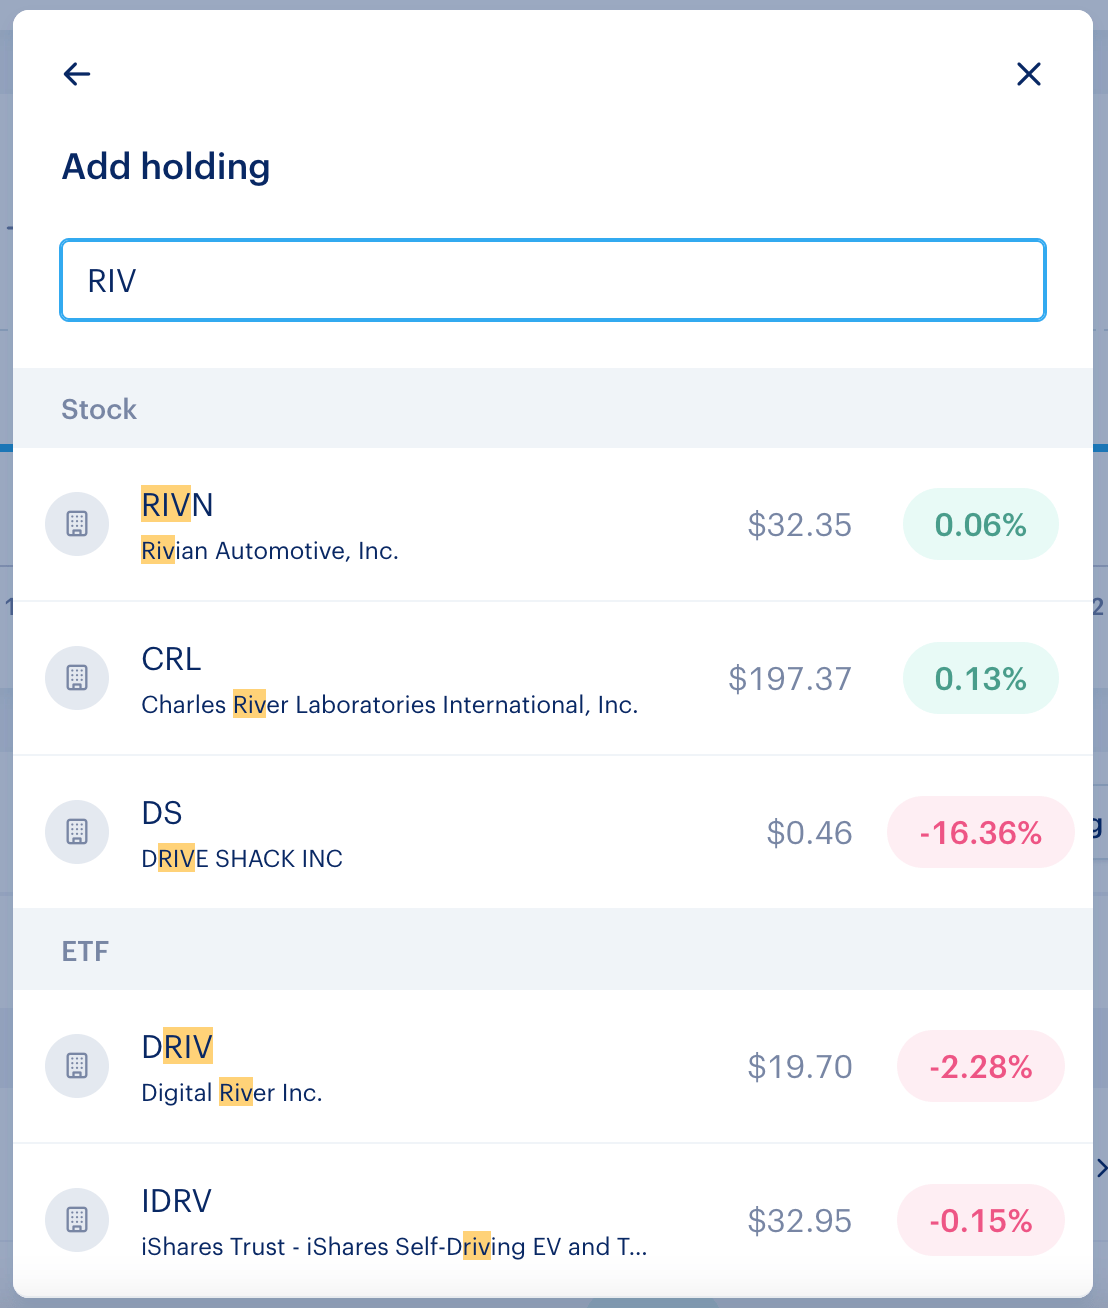Click the building icon beside IDRV
Image resolution: width=1108 pixels, height=1308 pixels.
(x=77, y=1220)
